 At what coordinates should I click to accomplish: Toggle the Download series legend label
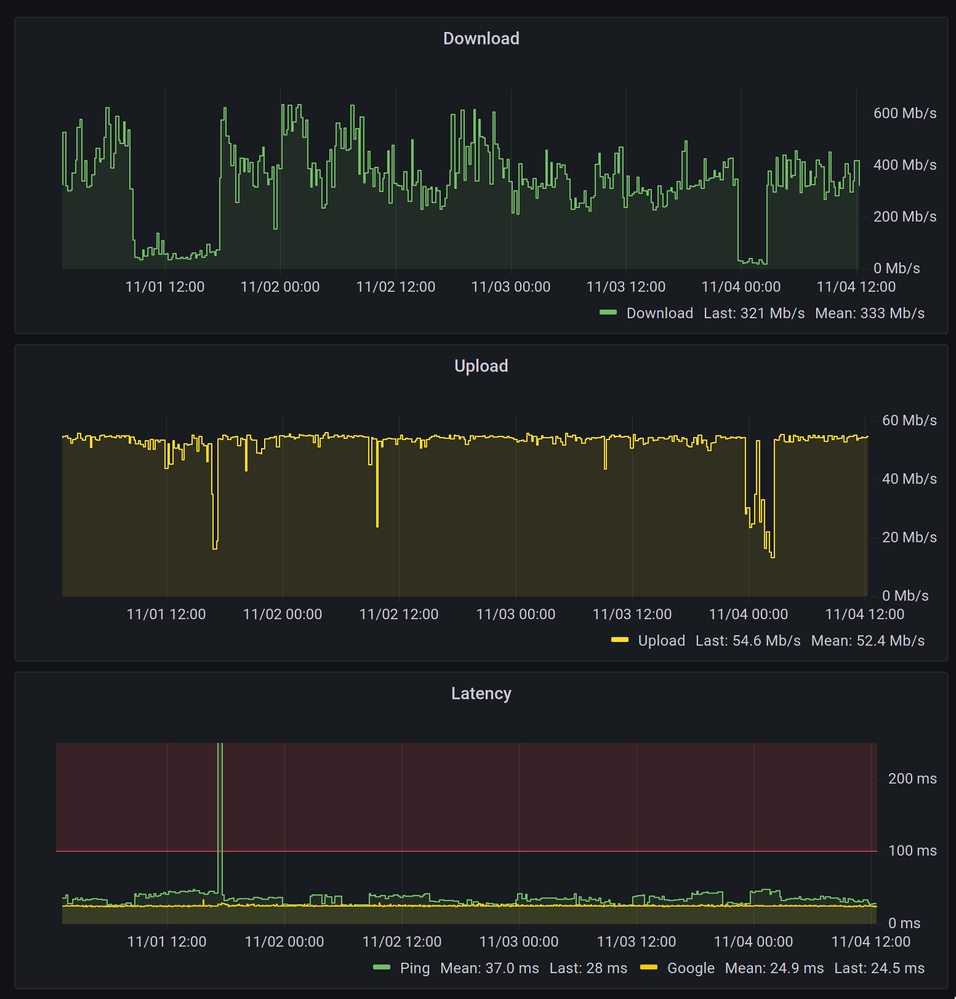tap(659, 313)
